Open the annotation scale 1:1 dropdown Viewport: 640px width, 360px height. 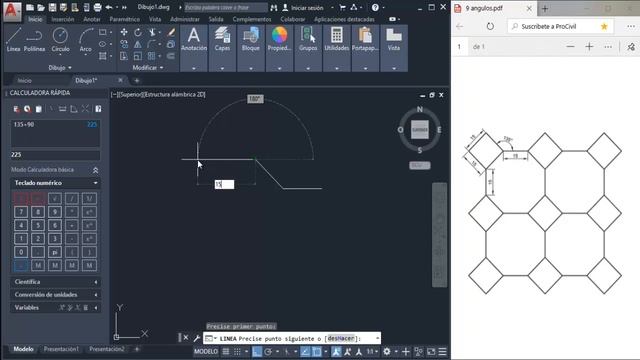coord(372,351)
